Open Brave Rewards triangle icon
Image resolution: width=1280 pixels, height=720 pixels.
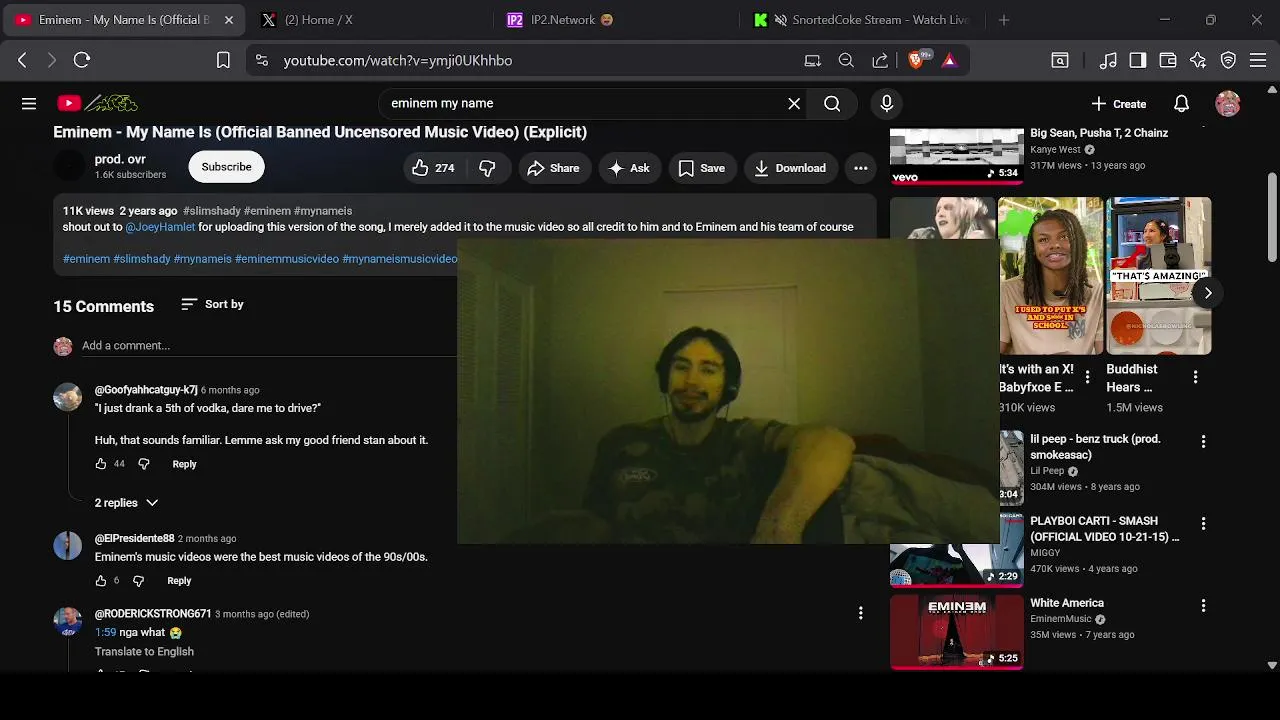click(x=950, y=60)
